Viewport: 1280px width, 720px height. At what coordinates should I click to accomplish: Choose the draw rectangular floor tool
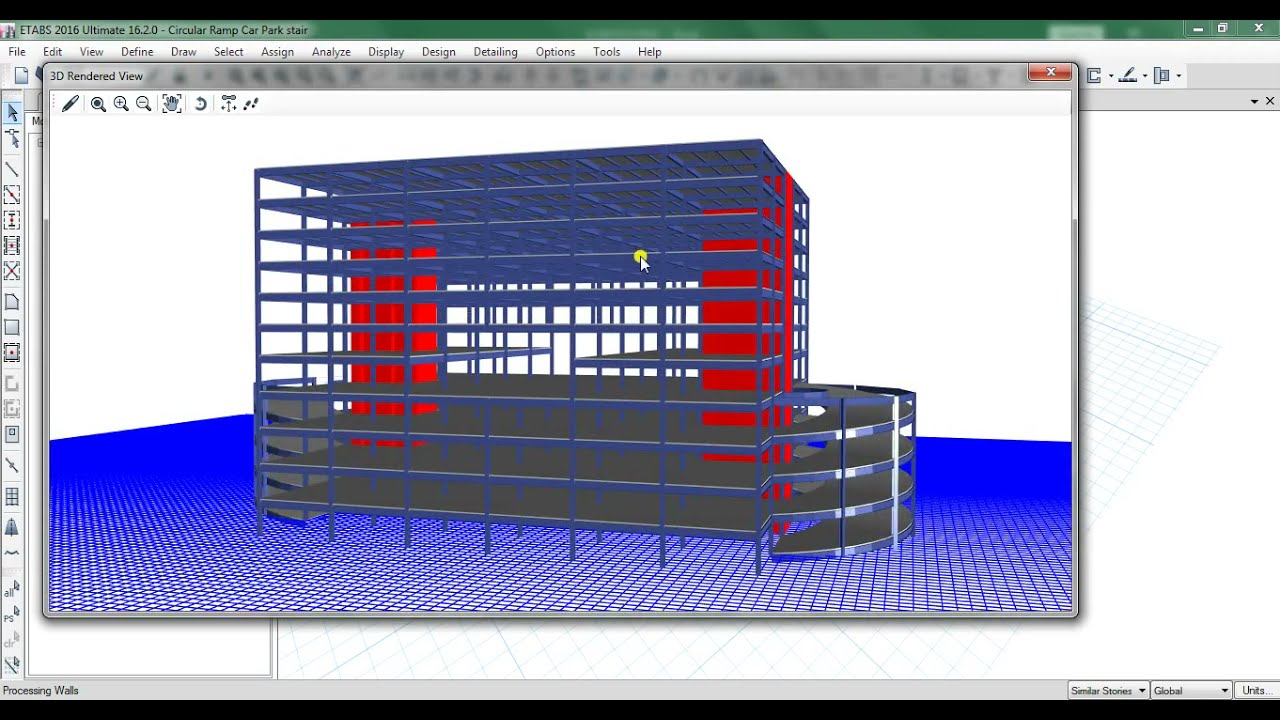[12, 327]
